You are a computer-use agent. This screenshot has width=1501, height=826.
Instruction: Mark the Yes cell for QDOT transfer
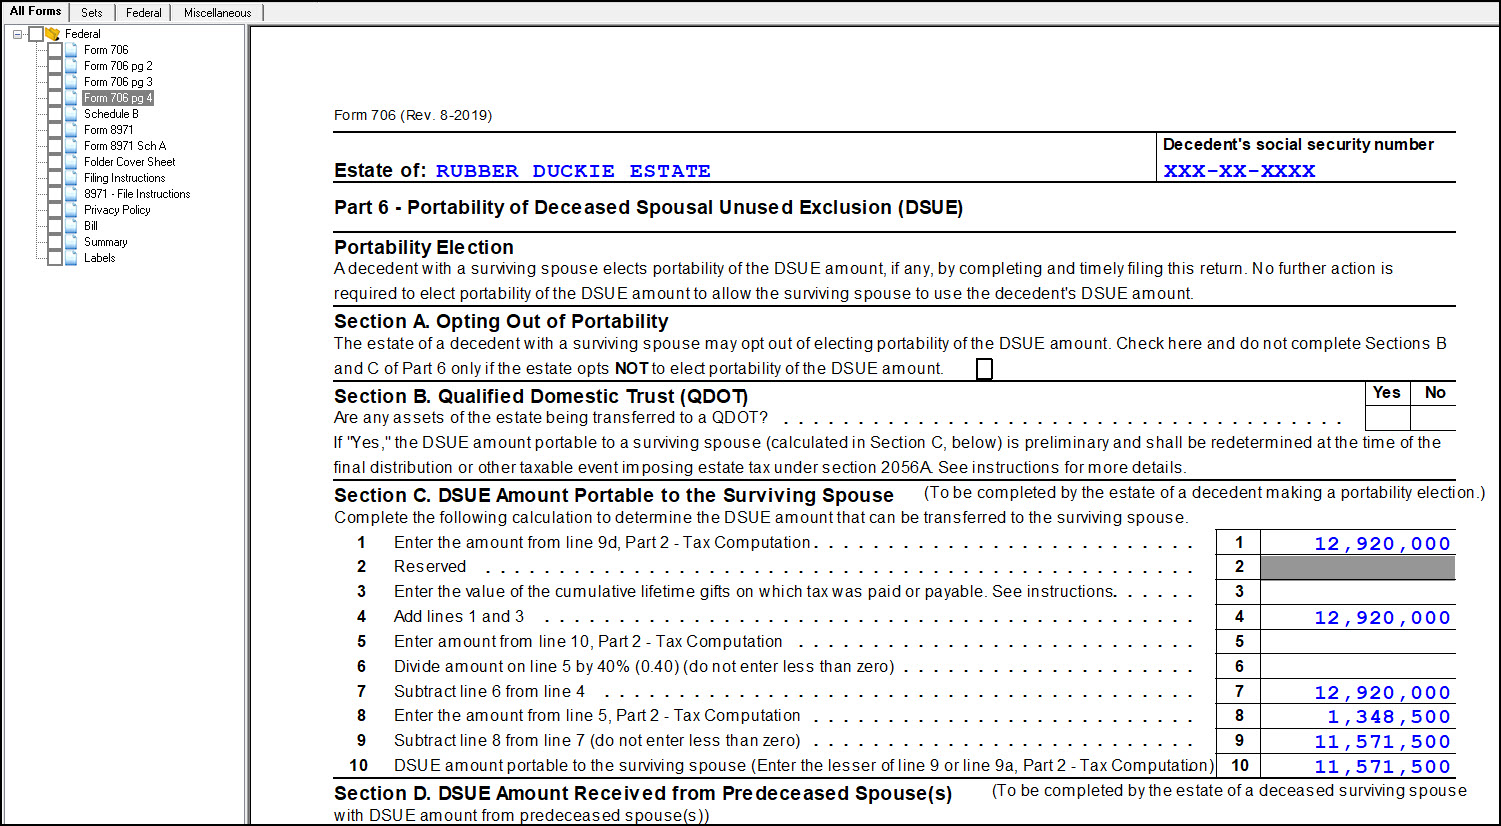1387,417
